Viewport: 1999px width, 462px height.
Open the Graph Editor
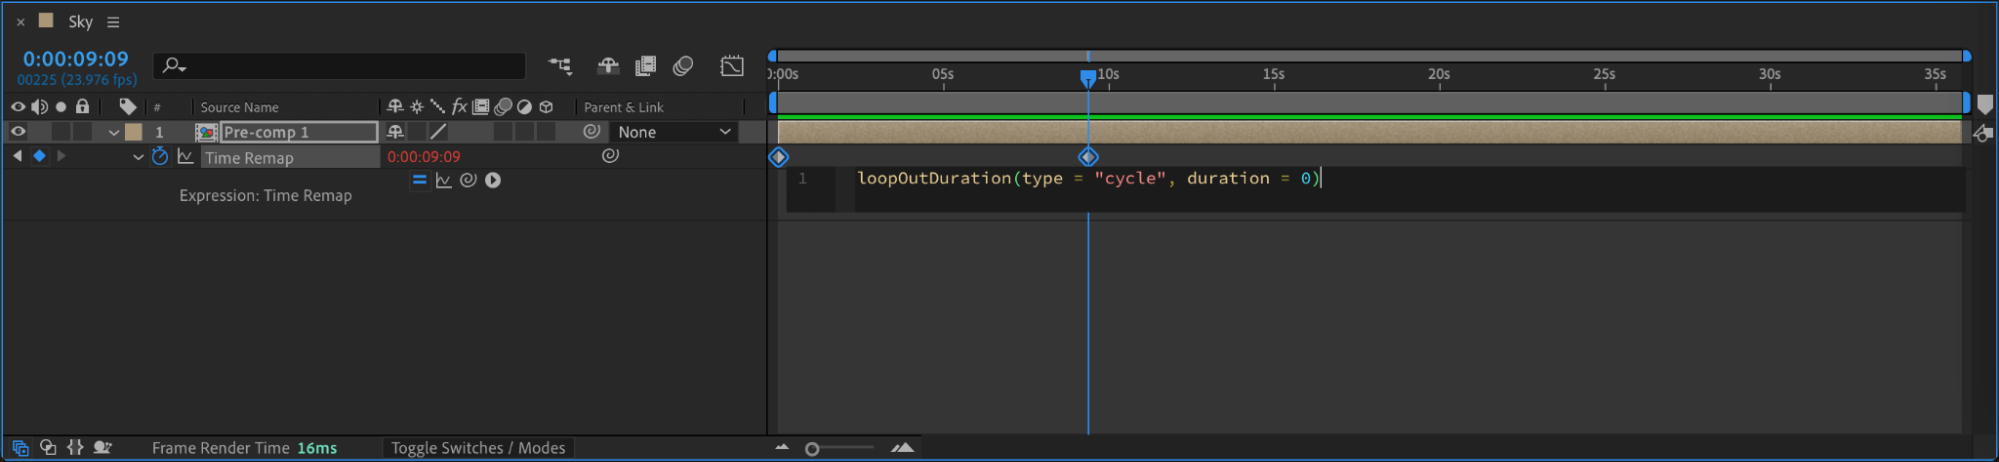pyautogui.click(x=732, y=66)
